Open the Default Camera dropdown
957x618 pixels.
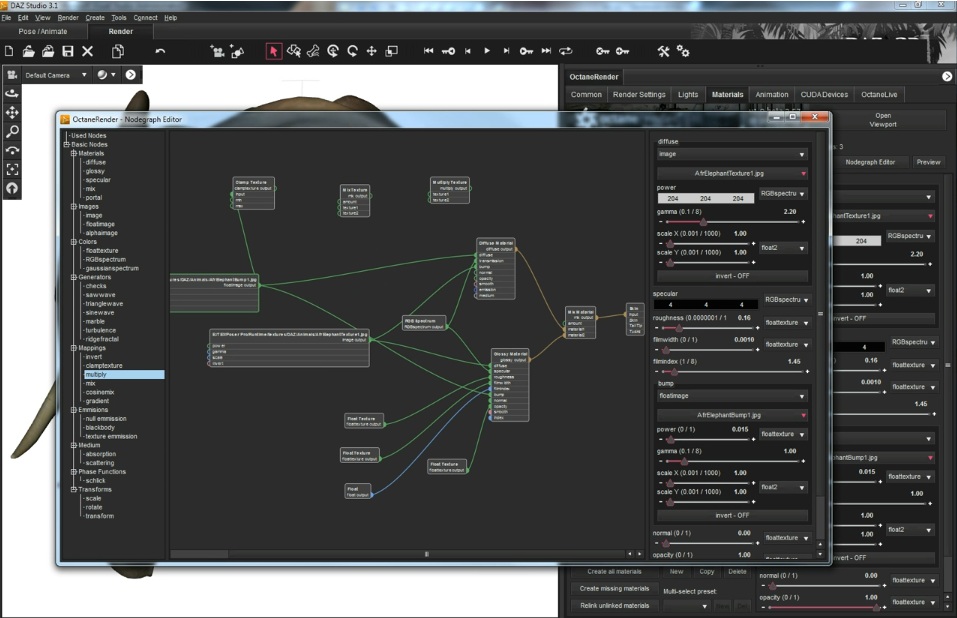tap(56, 75)
